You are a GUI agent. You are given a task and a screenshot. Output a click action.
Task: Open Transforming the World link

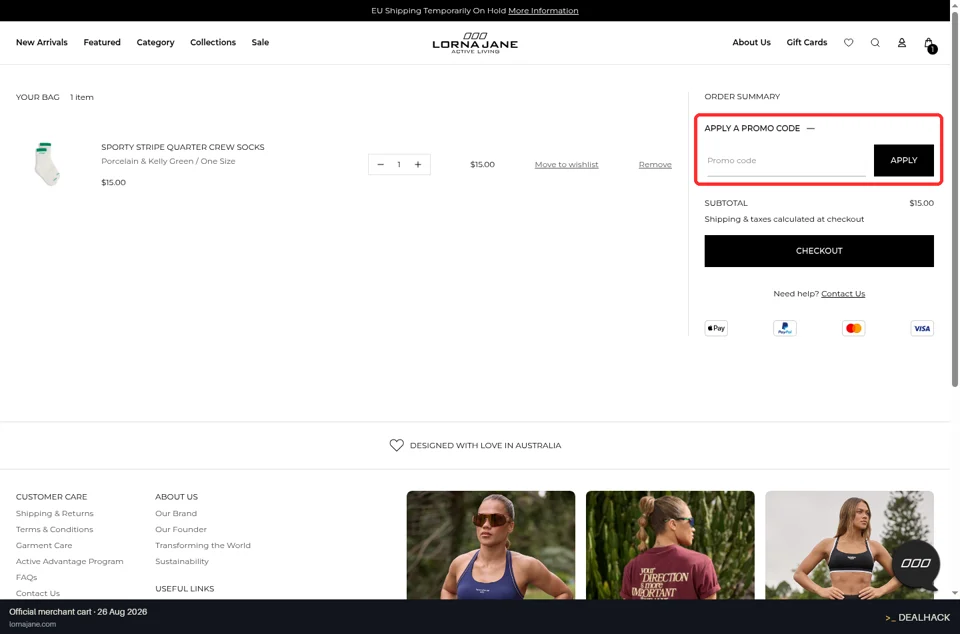tap(203, 545)
